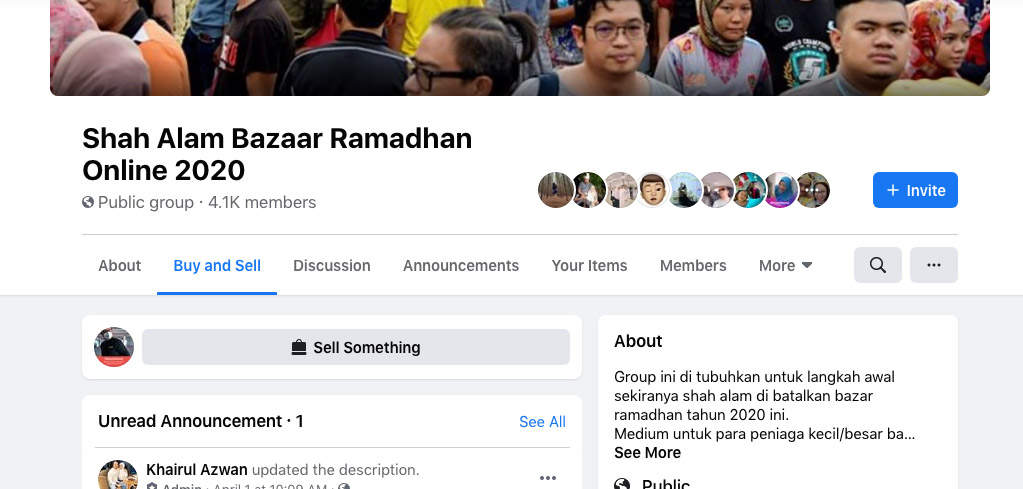
Task: Go to the Announcements tab
Action: click(461, 265)
